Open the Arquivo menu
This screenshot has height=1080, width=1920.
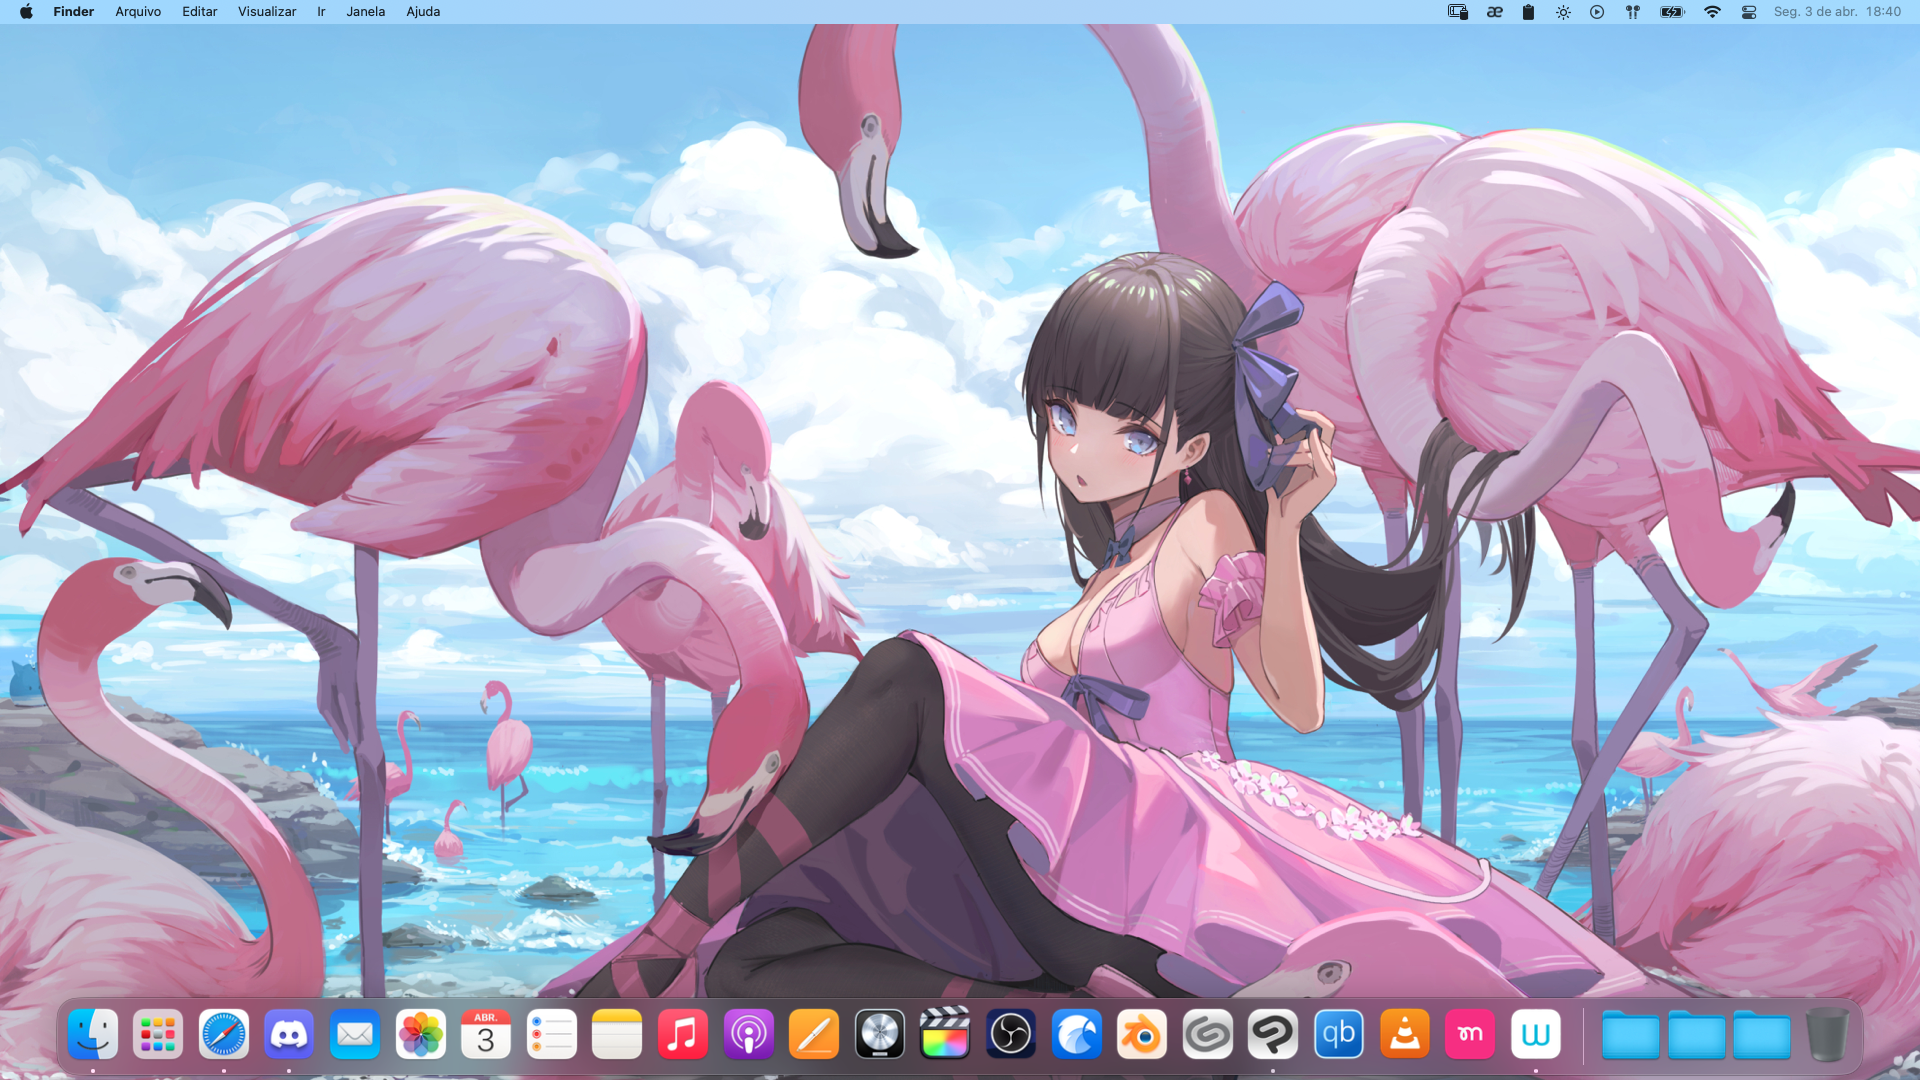tap(138, 12)
